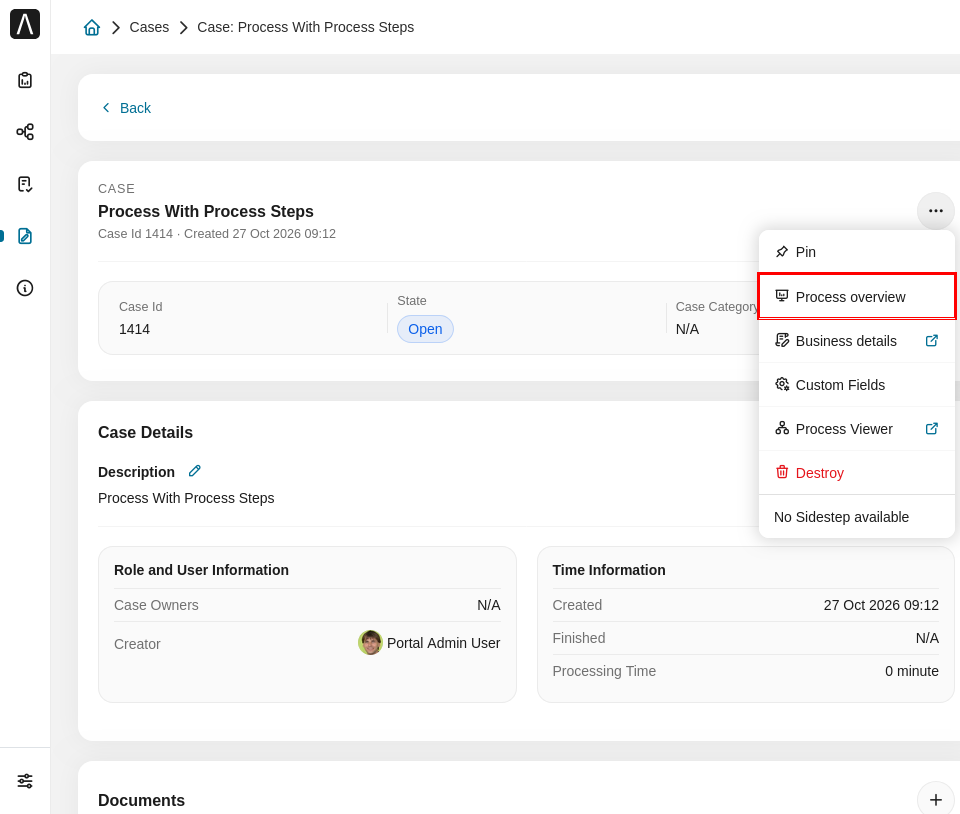Viewport: 960px width, 814px height.
Task: Click the Custom Fields gear icon
Action: 782,384
